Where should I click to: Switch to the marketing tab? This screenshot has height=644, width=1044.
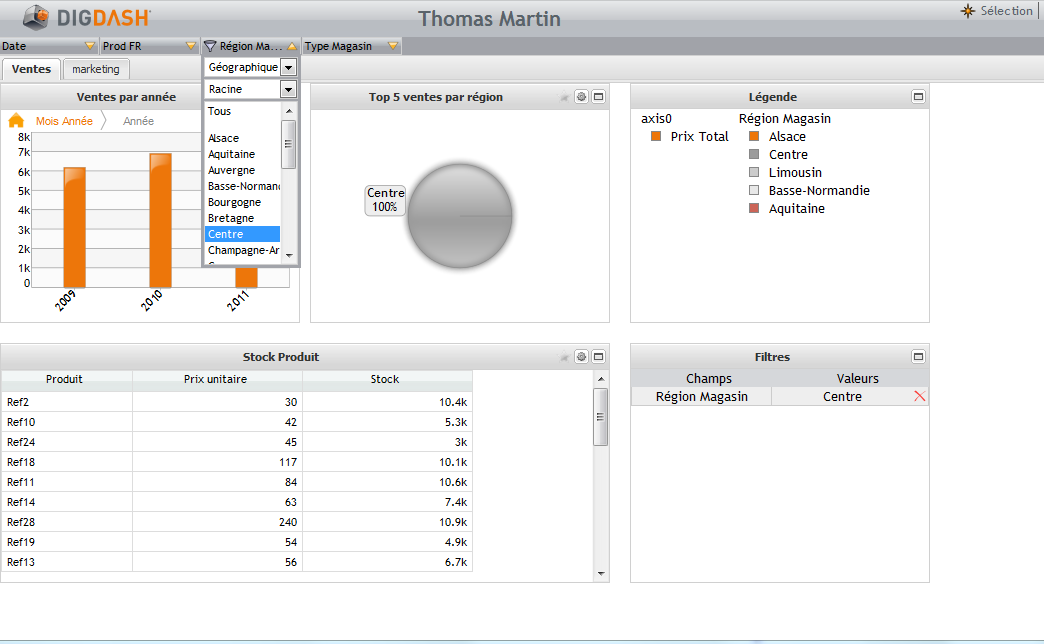(x=96, y=69)
